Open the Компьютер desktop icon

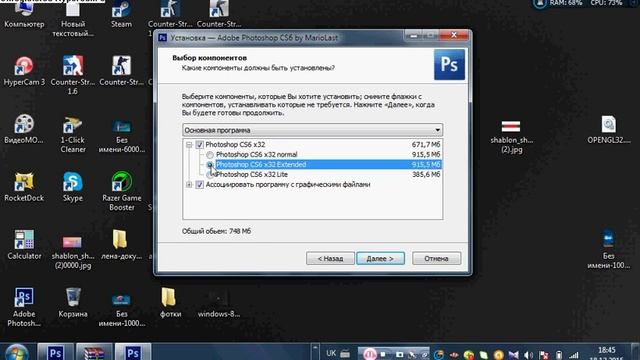pyautogui.click(x=24, y=14)
